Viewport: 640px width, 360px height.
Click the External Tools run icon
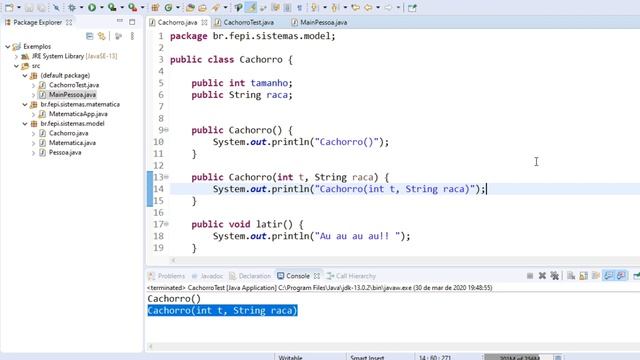[132, 7]
